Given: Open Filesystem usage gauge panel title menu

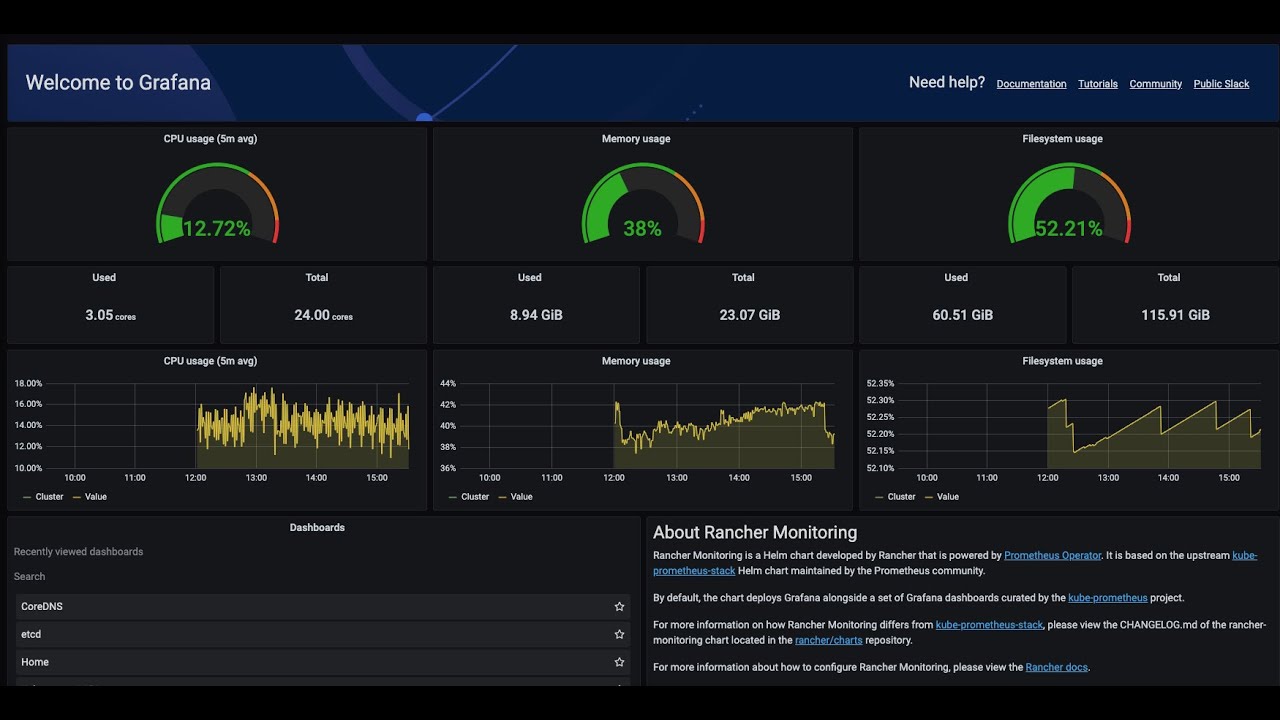Looking at the screenshot, I should [x=1062, y=139].
